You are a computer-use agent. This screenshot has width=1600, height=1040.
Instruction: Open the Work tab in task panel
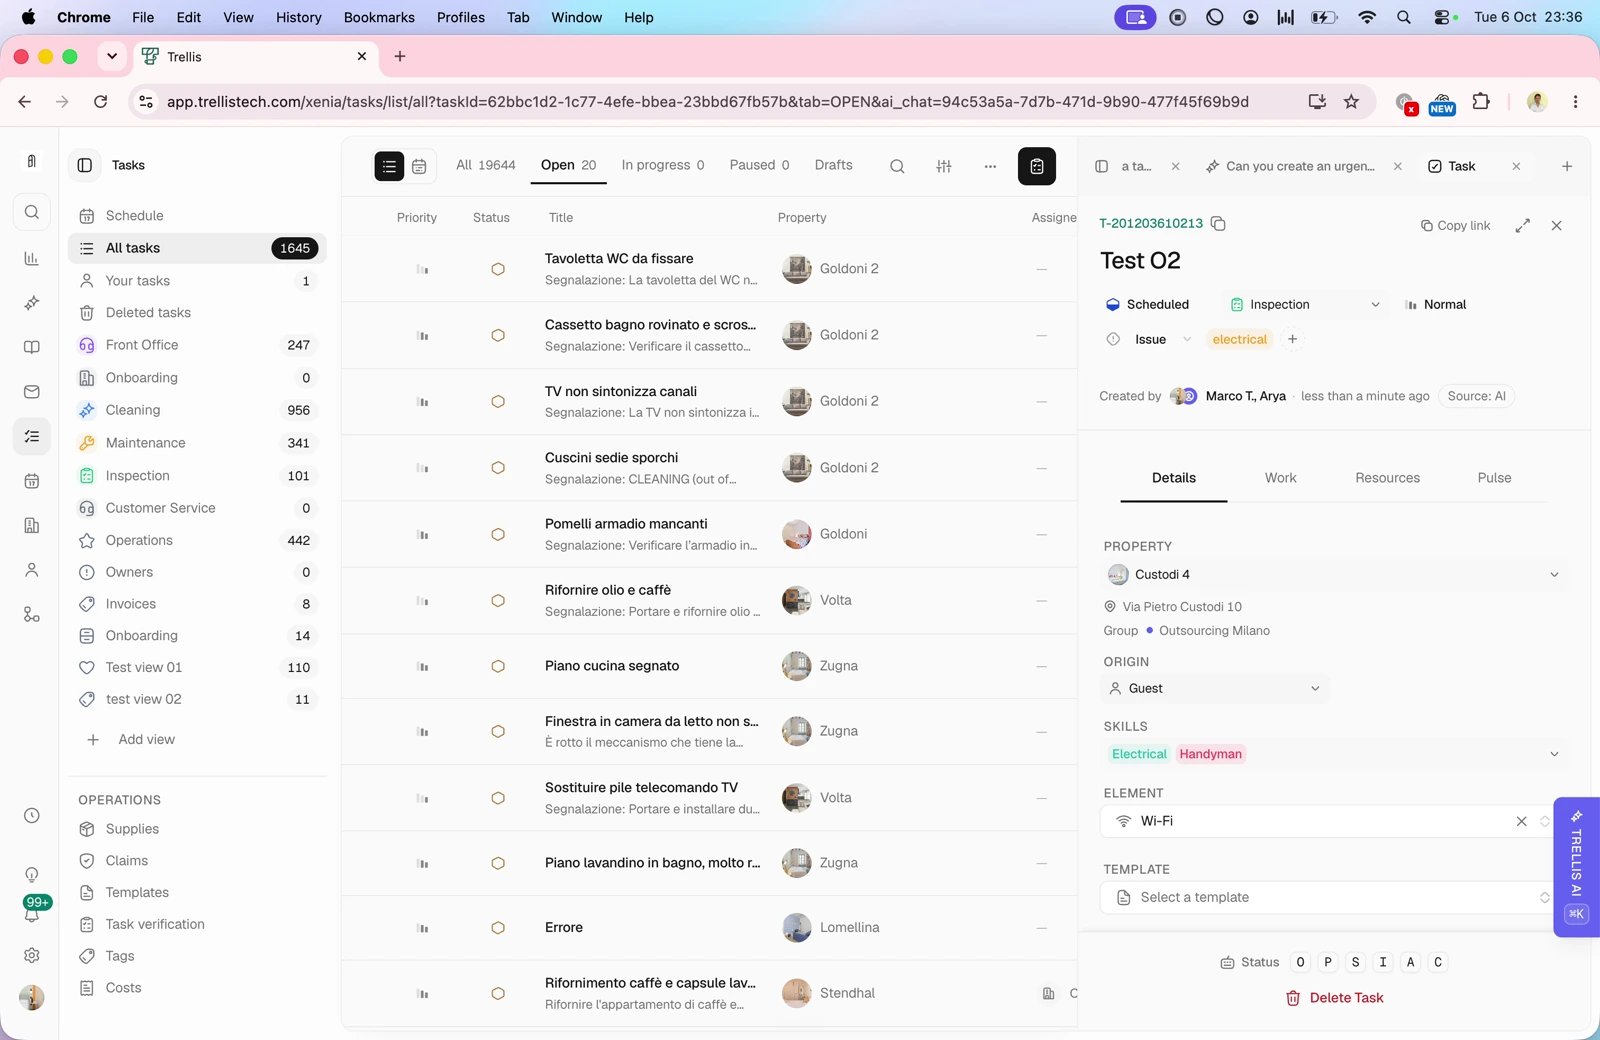1280,478
